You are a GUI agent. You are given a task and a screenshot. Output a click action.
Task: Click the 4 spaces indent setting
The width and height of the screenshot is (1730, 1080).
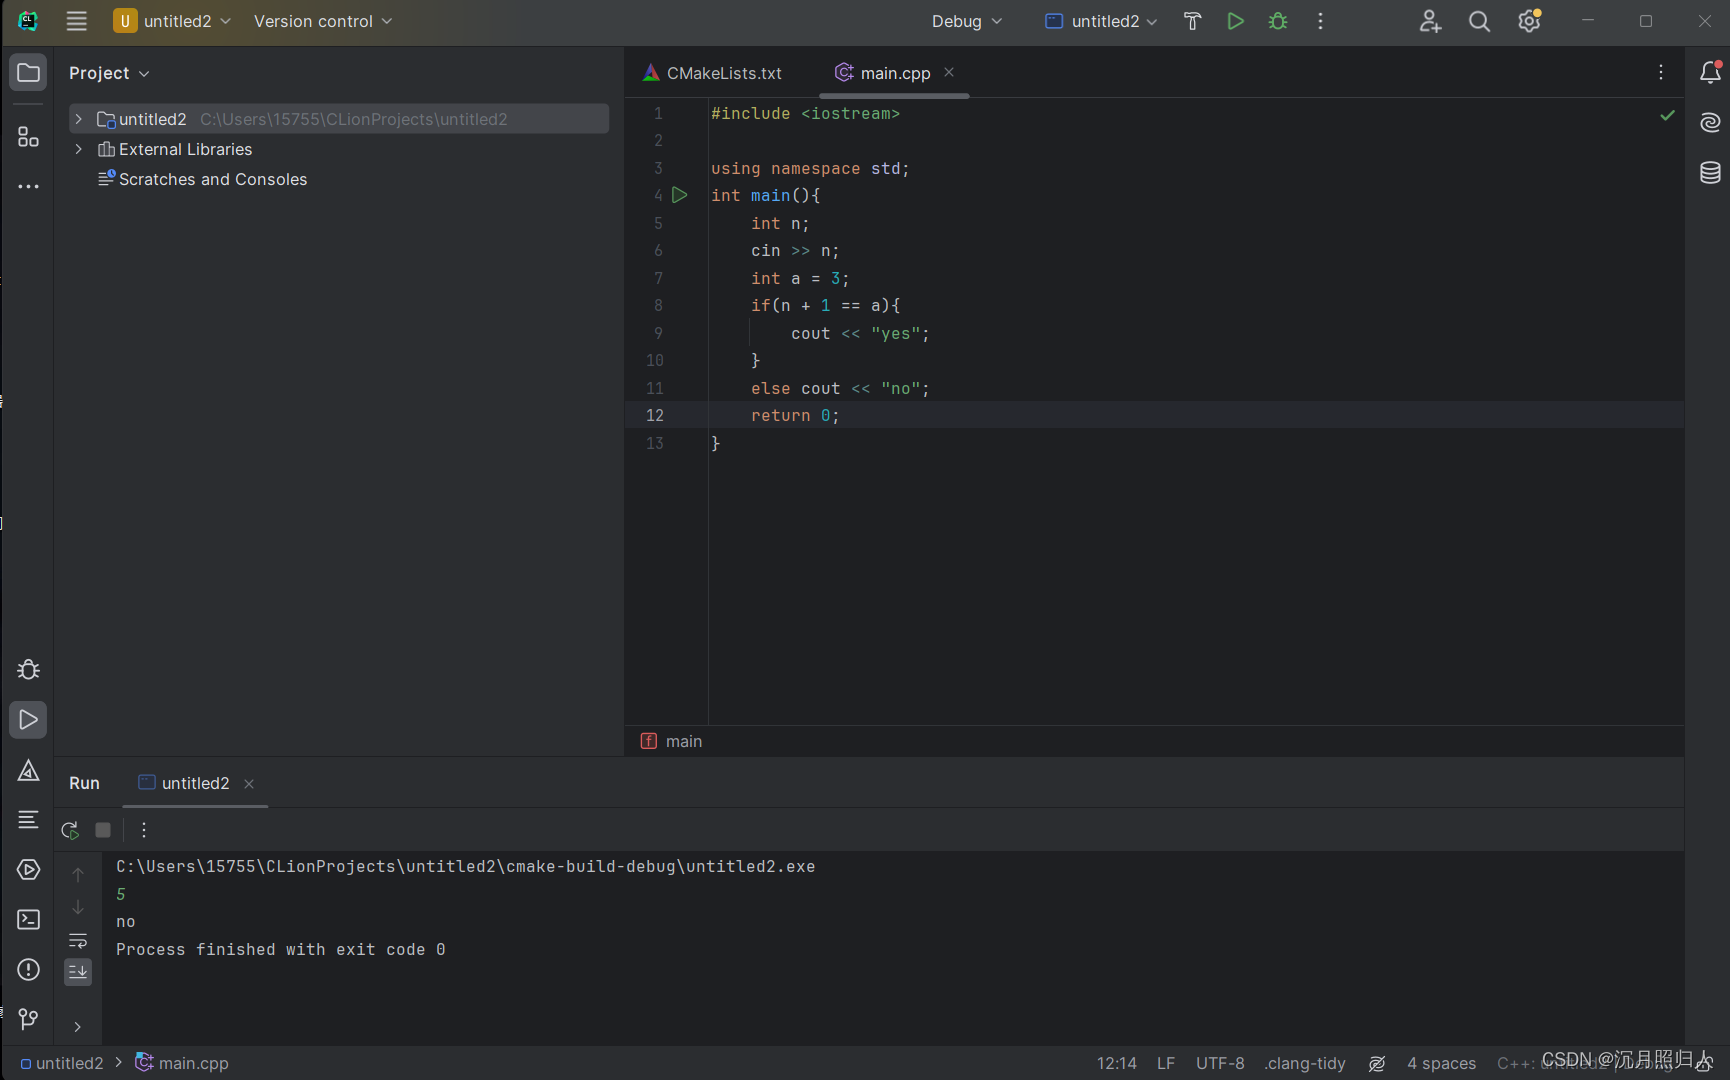click(x=1441, y=1063)
